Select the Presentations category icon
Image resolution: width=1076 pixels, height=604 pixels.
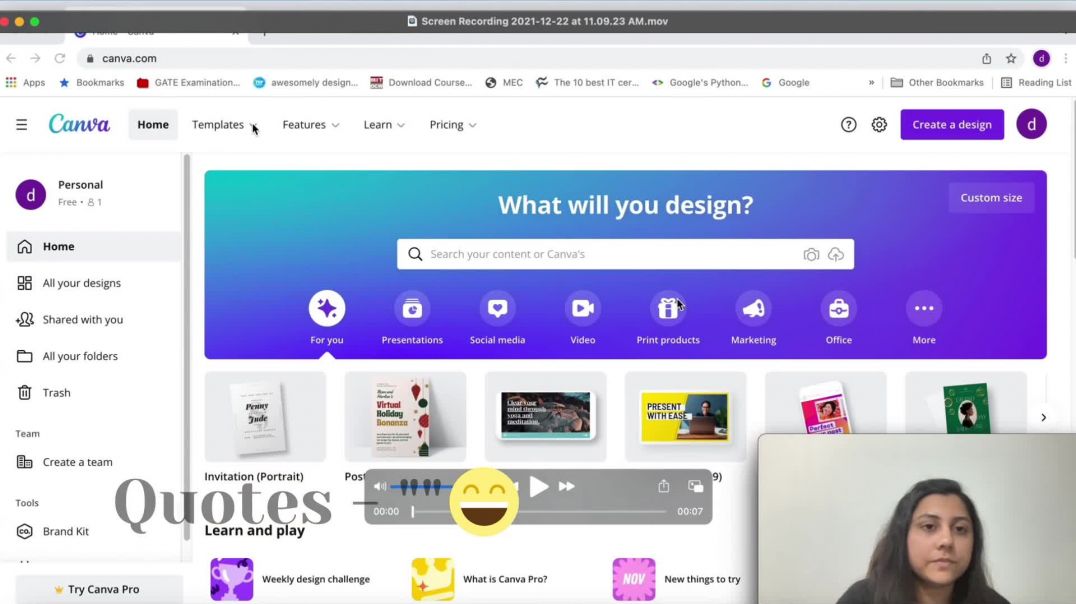pos(412,308)
